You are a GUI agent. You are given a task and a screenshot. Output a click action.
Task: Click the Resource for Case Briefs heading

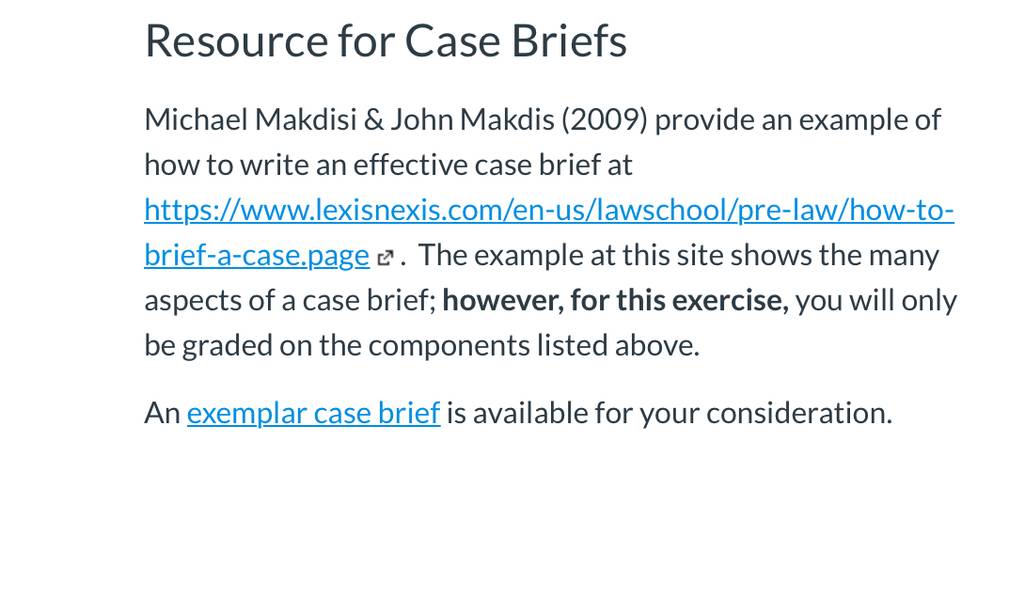[x=385, y=41]
